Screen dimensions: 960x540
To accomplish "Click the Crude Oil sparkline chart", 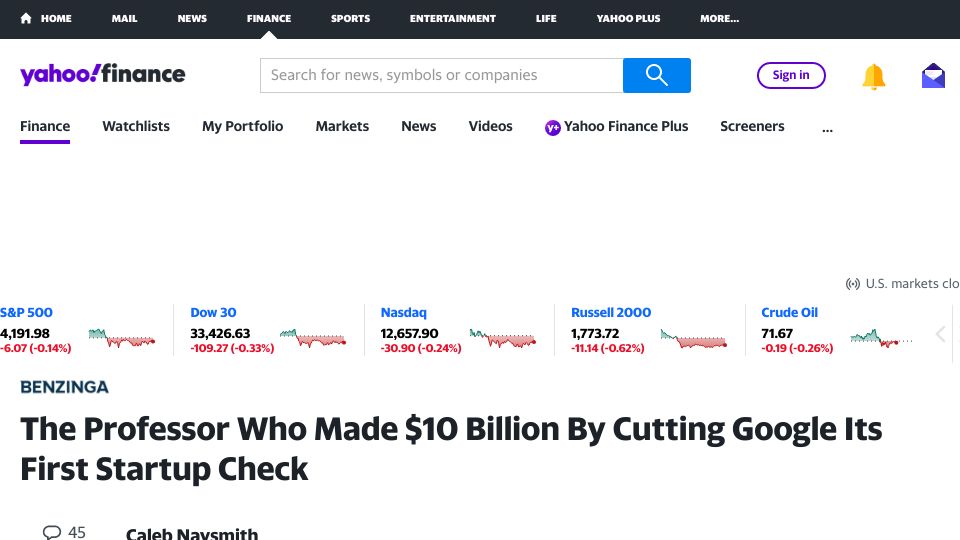I will coord(882,337).
